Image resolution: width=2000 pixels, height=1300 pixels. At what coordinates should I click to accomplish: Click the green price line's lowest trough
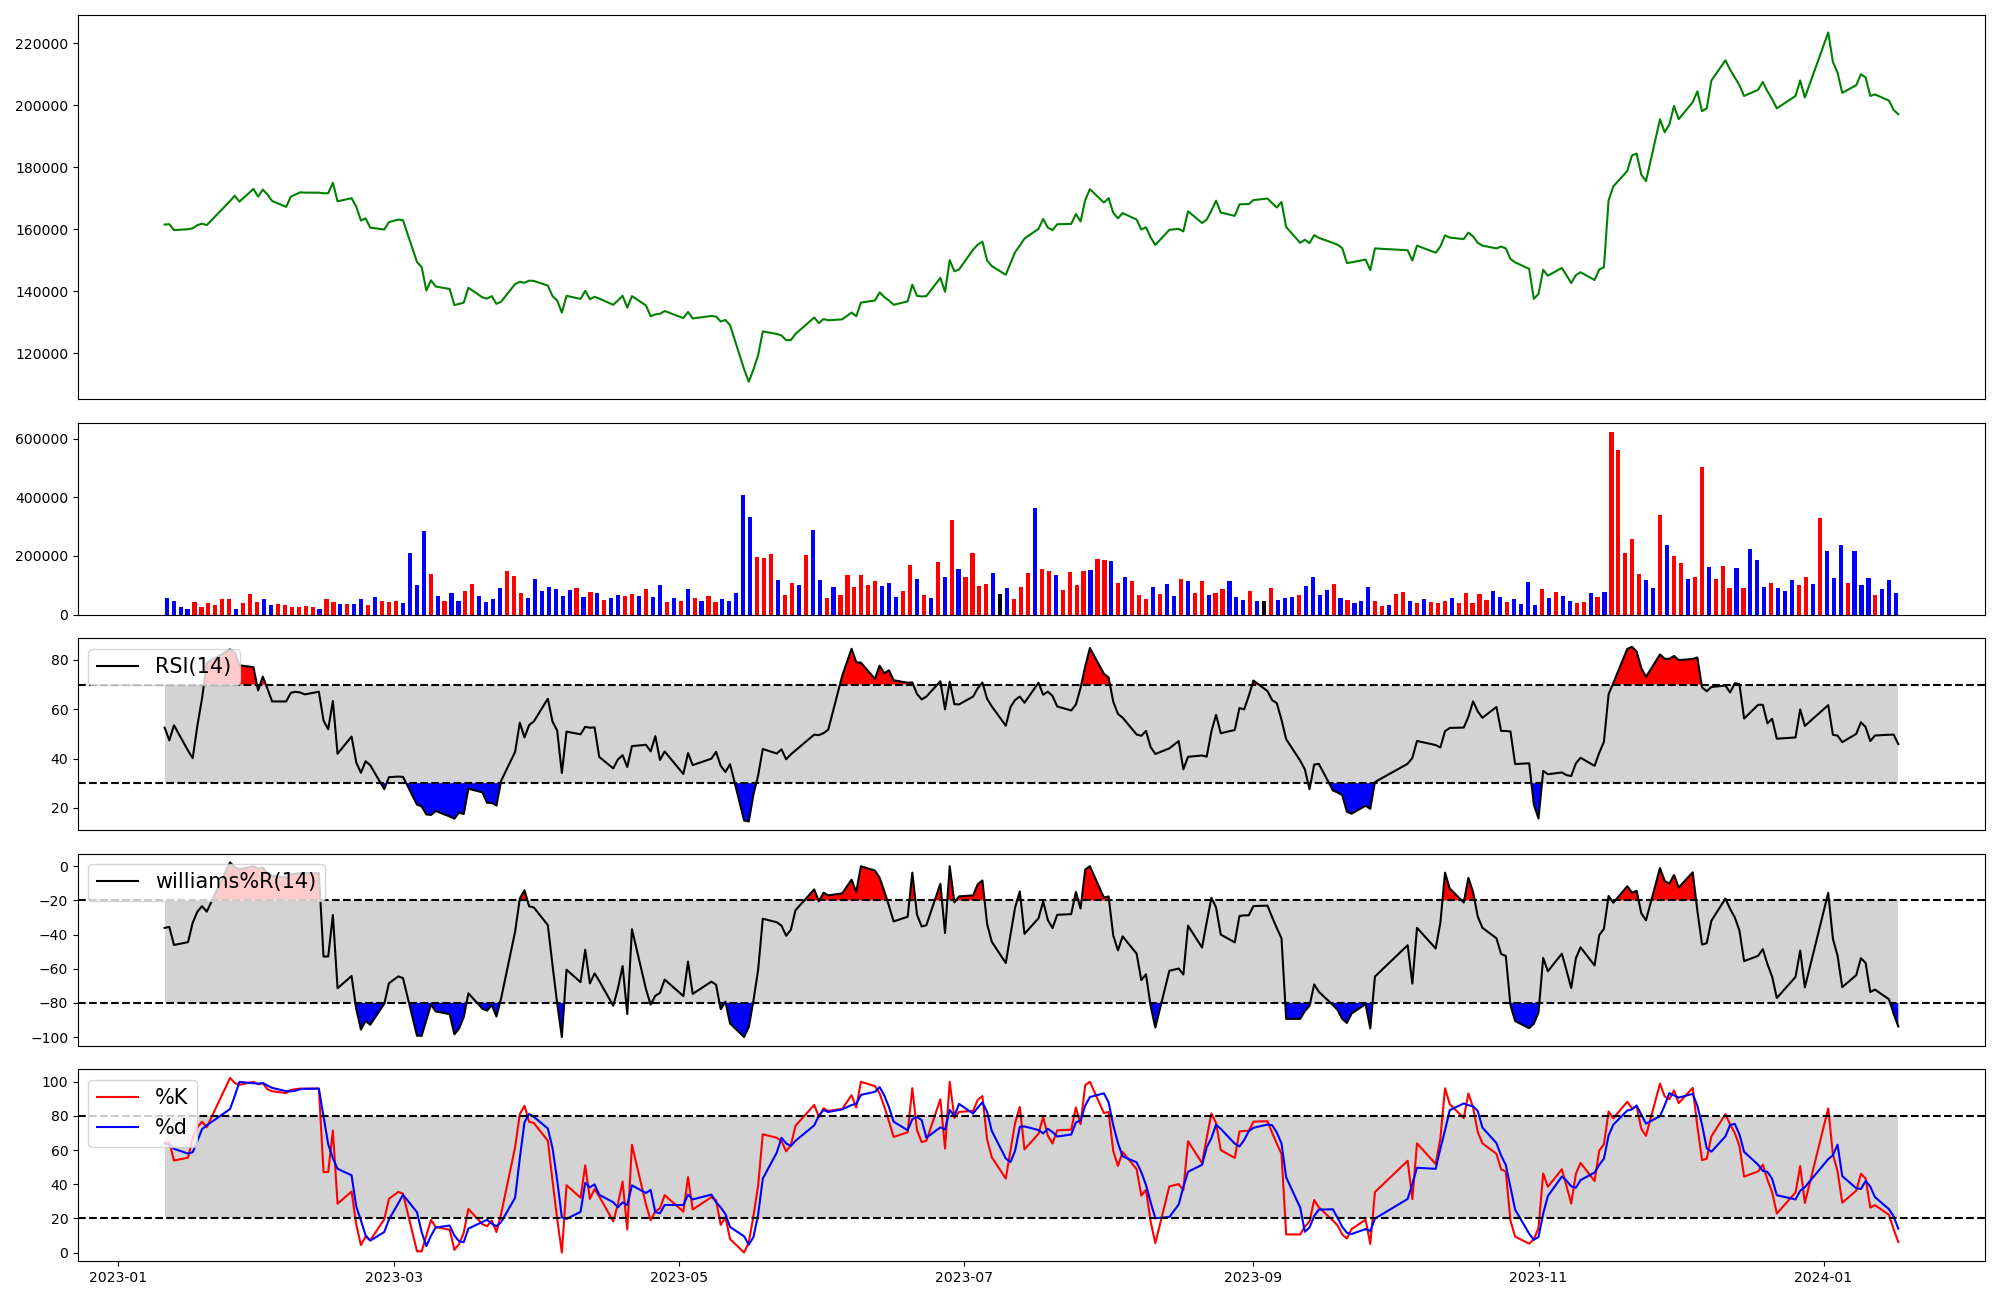point(748,381)
